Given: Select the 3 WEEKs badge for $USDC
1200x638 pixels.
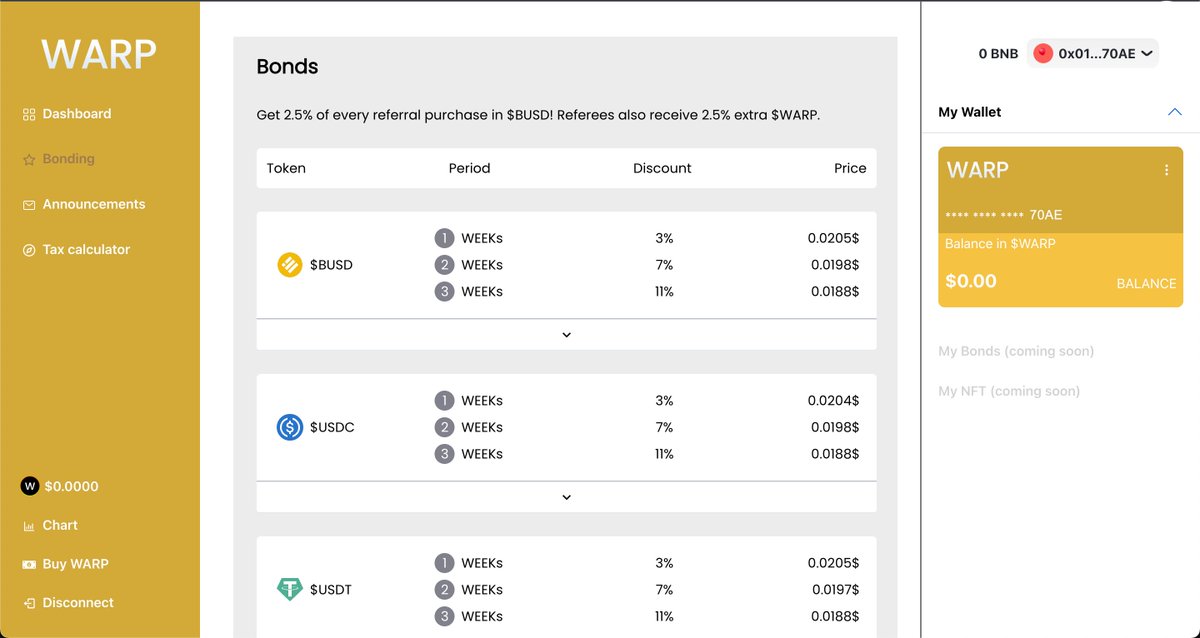Looking at the screenshot, I should (x=444, y=454).
